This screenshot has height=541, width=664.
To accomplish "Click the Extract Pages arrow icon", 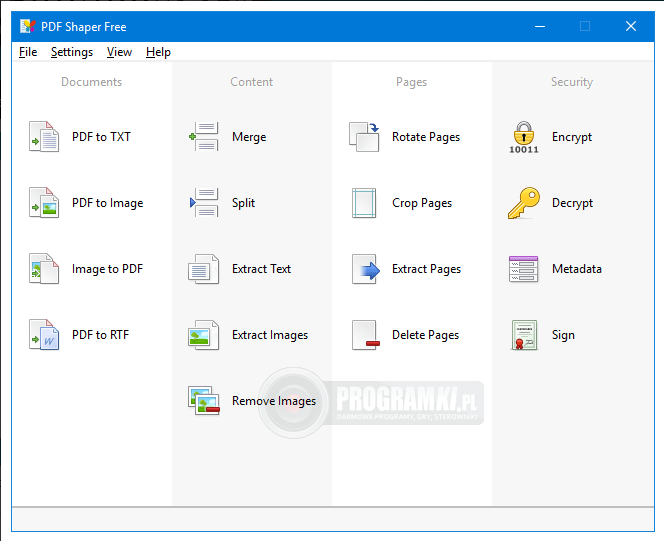I will point(365,269).
